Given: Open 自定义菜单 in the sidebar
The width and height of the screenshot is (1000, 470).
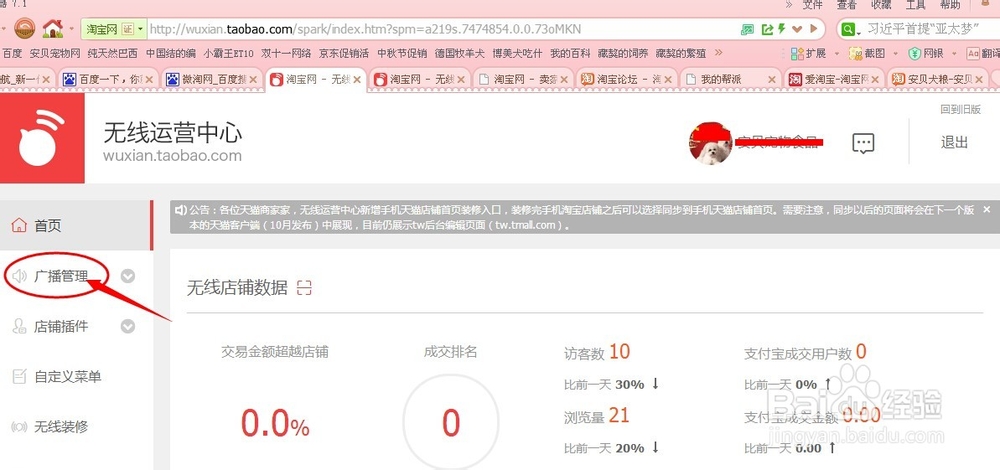Looking at the screenshot, I should coord(67,377).
